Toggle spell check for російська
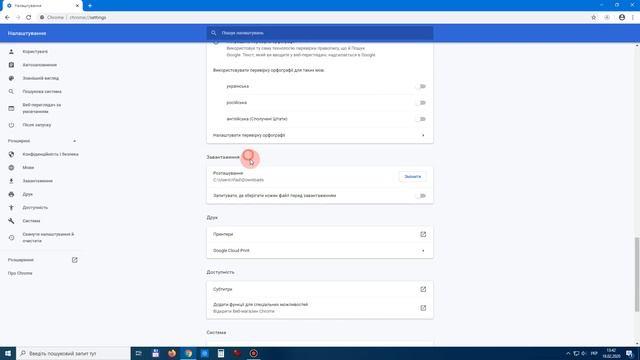 421,103
